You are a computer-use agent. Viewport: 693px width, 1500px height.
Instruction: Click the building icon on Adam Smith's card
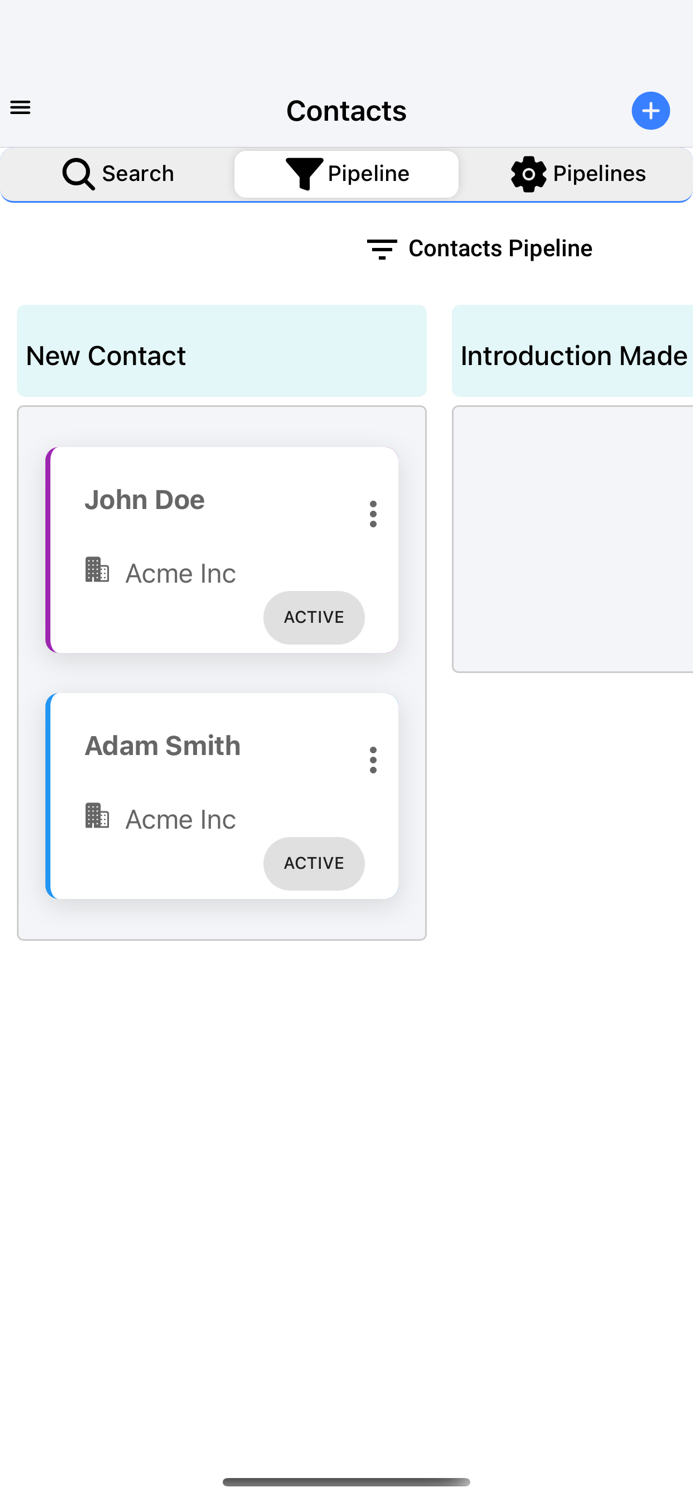pyautogui.click(x=97, y=816)
